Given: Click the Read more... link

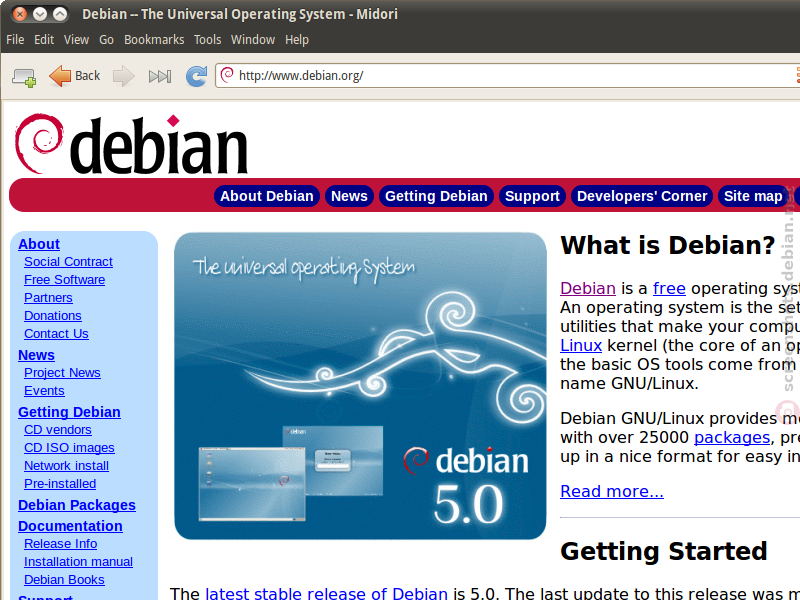Looking at the screenshot, I should coord(612,491).
